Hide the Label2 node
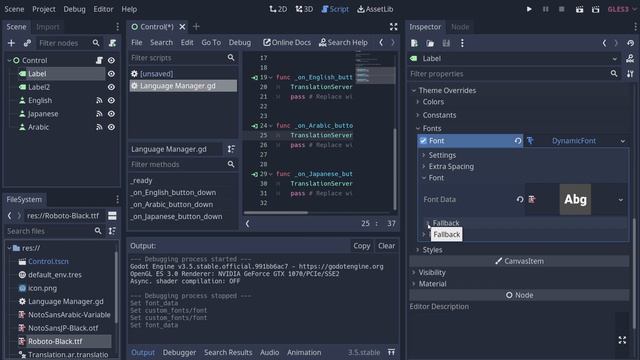 [x=111, y=87]
